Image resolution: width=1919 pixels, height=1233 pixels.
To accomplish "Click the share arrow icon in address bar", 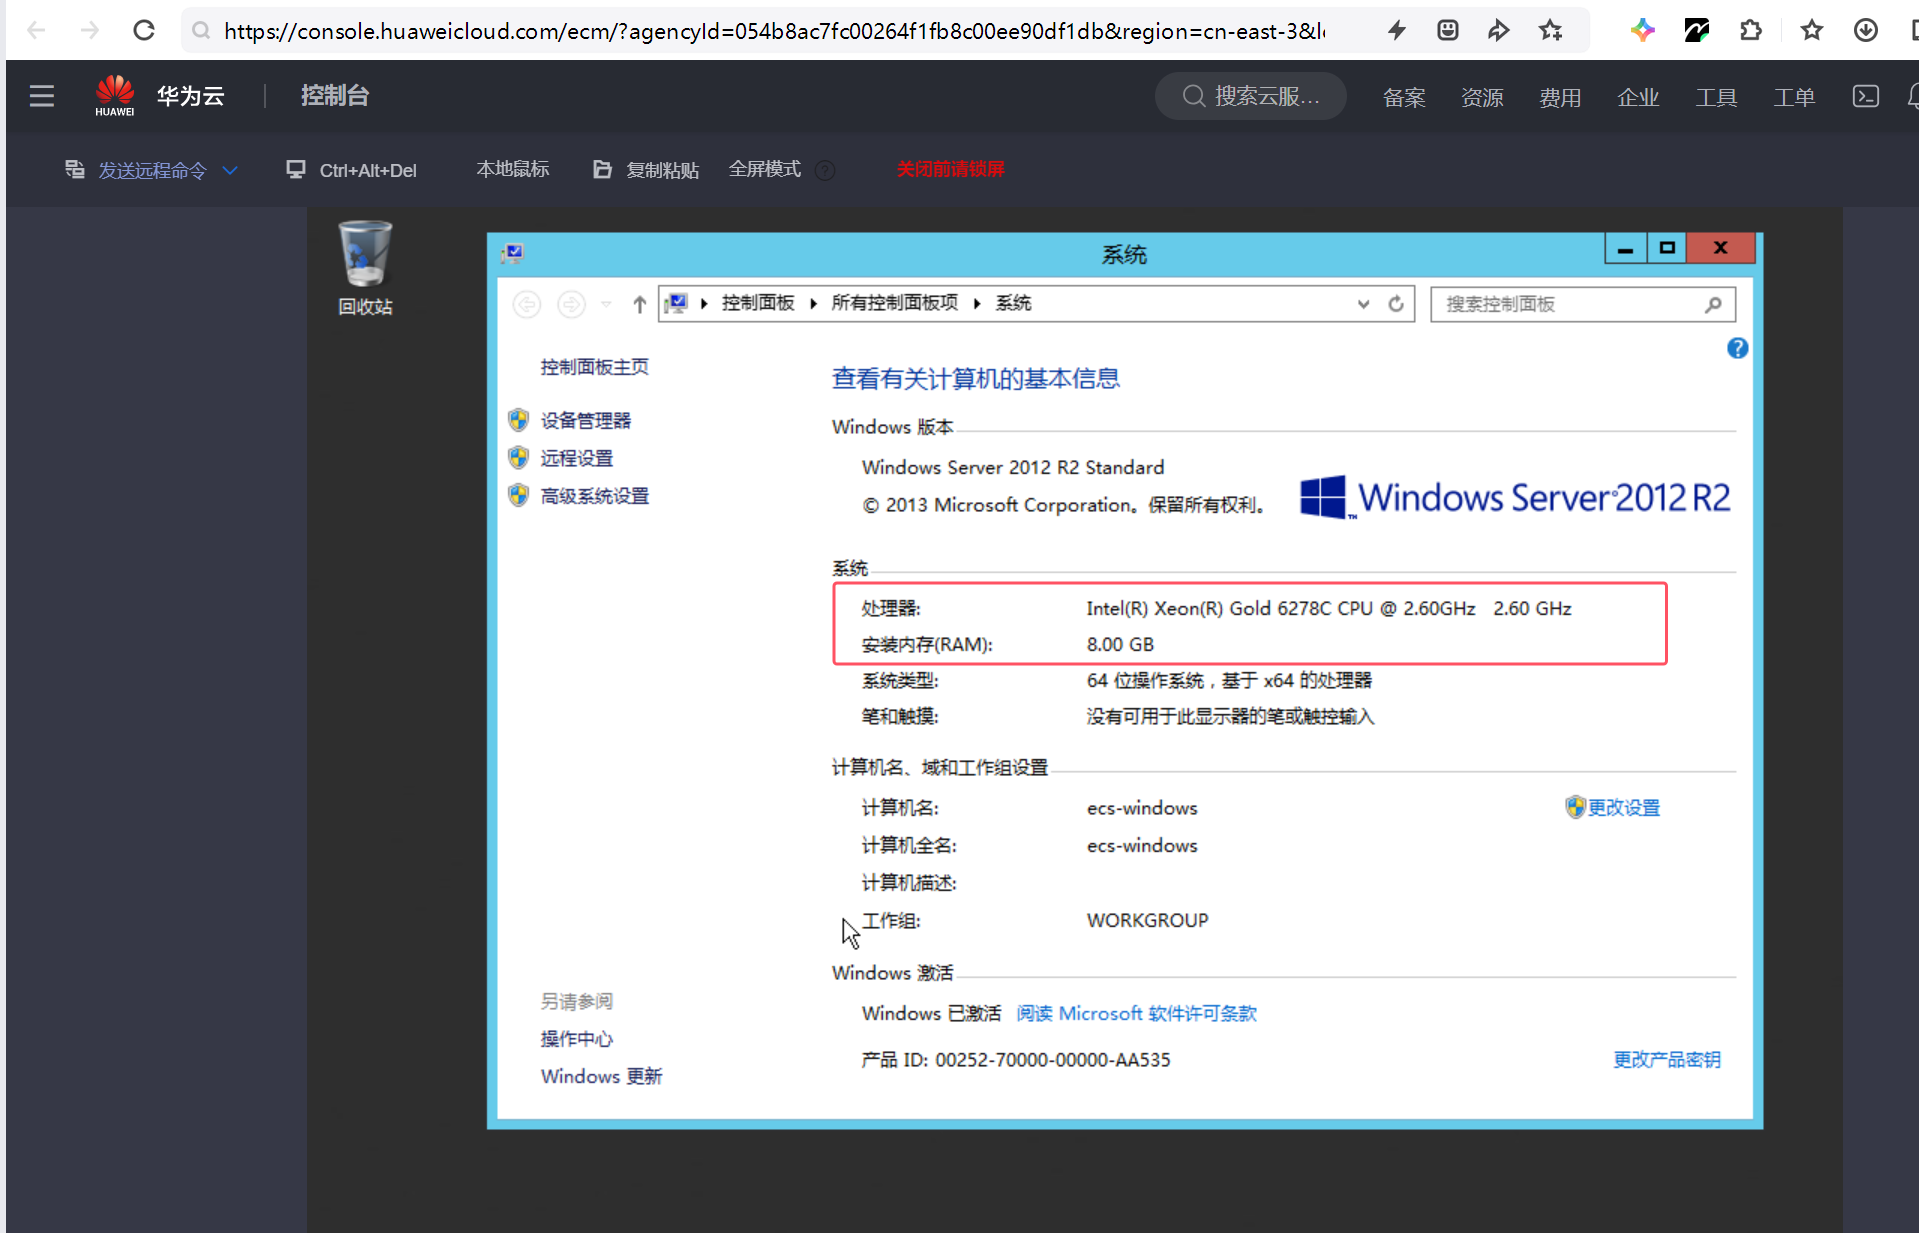I will tap(1498, 30).
